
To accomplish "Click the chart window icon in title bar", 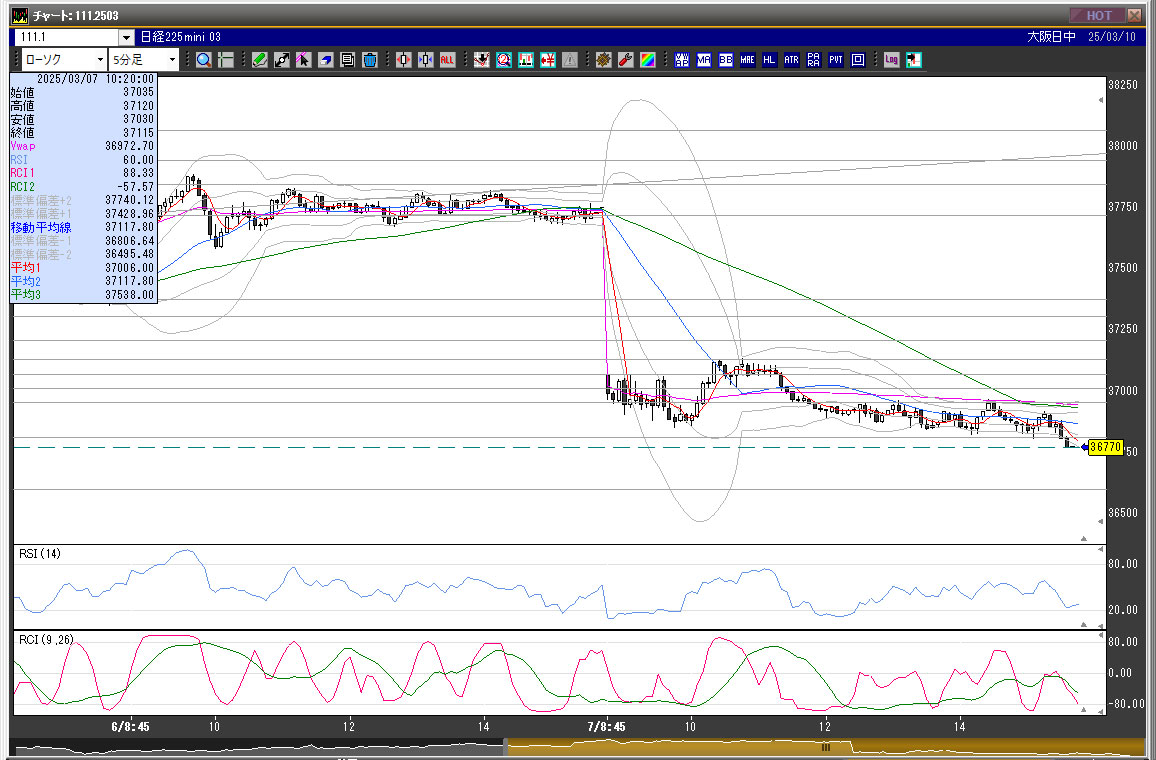I will coord(20,15).
